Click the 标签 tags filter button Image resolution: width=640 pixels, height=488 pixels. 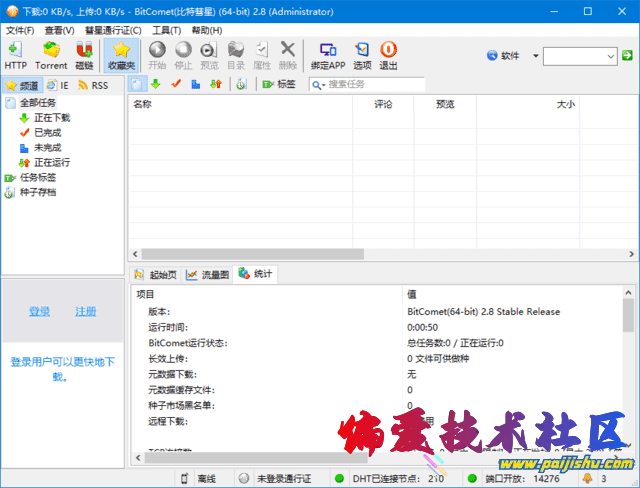point(279,84)
